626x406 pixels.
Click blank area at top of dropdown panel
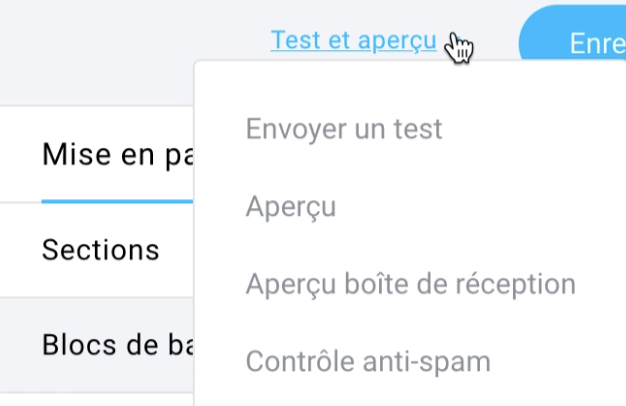click(410, 82)
